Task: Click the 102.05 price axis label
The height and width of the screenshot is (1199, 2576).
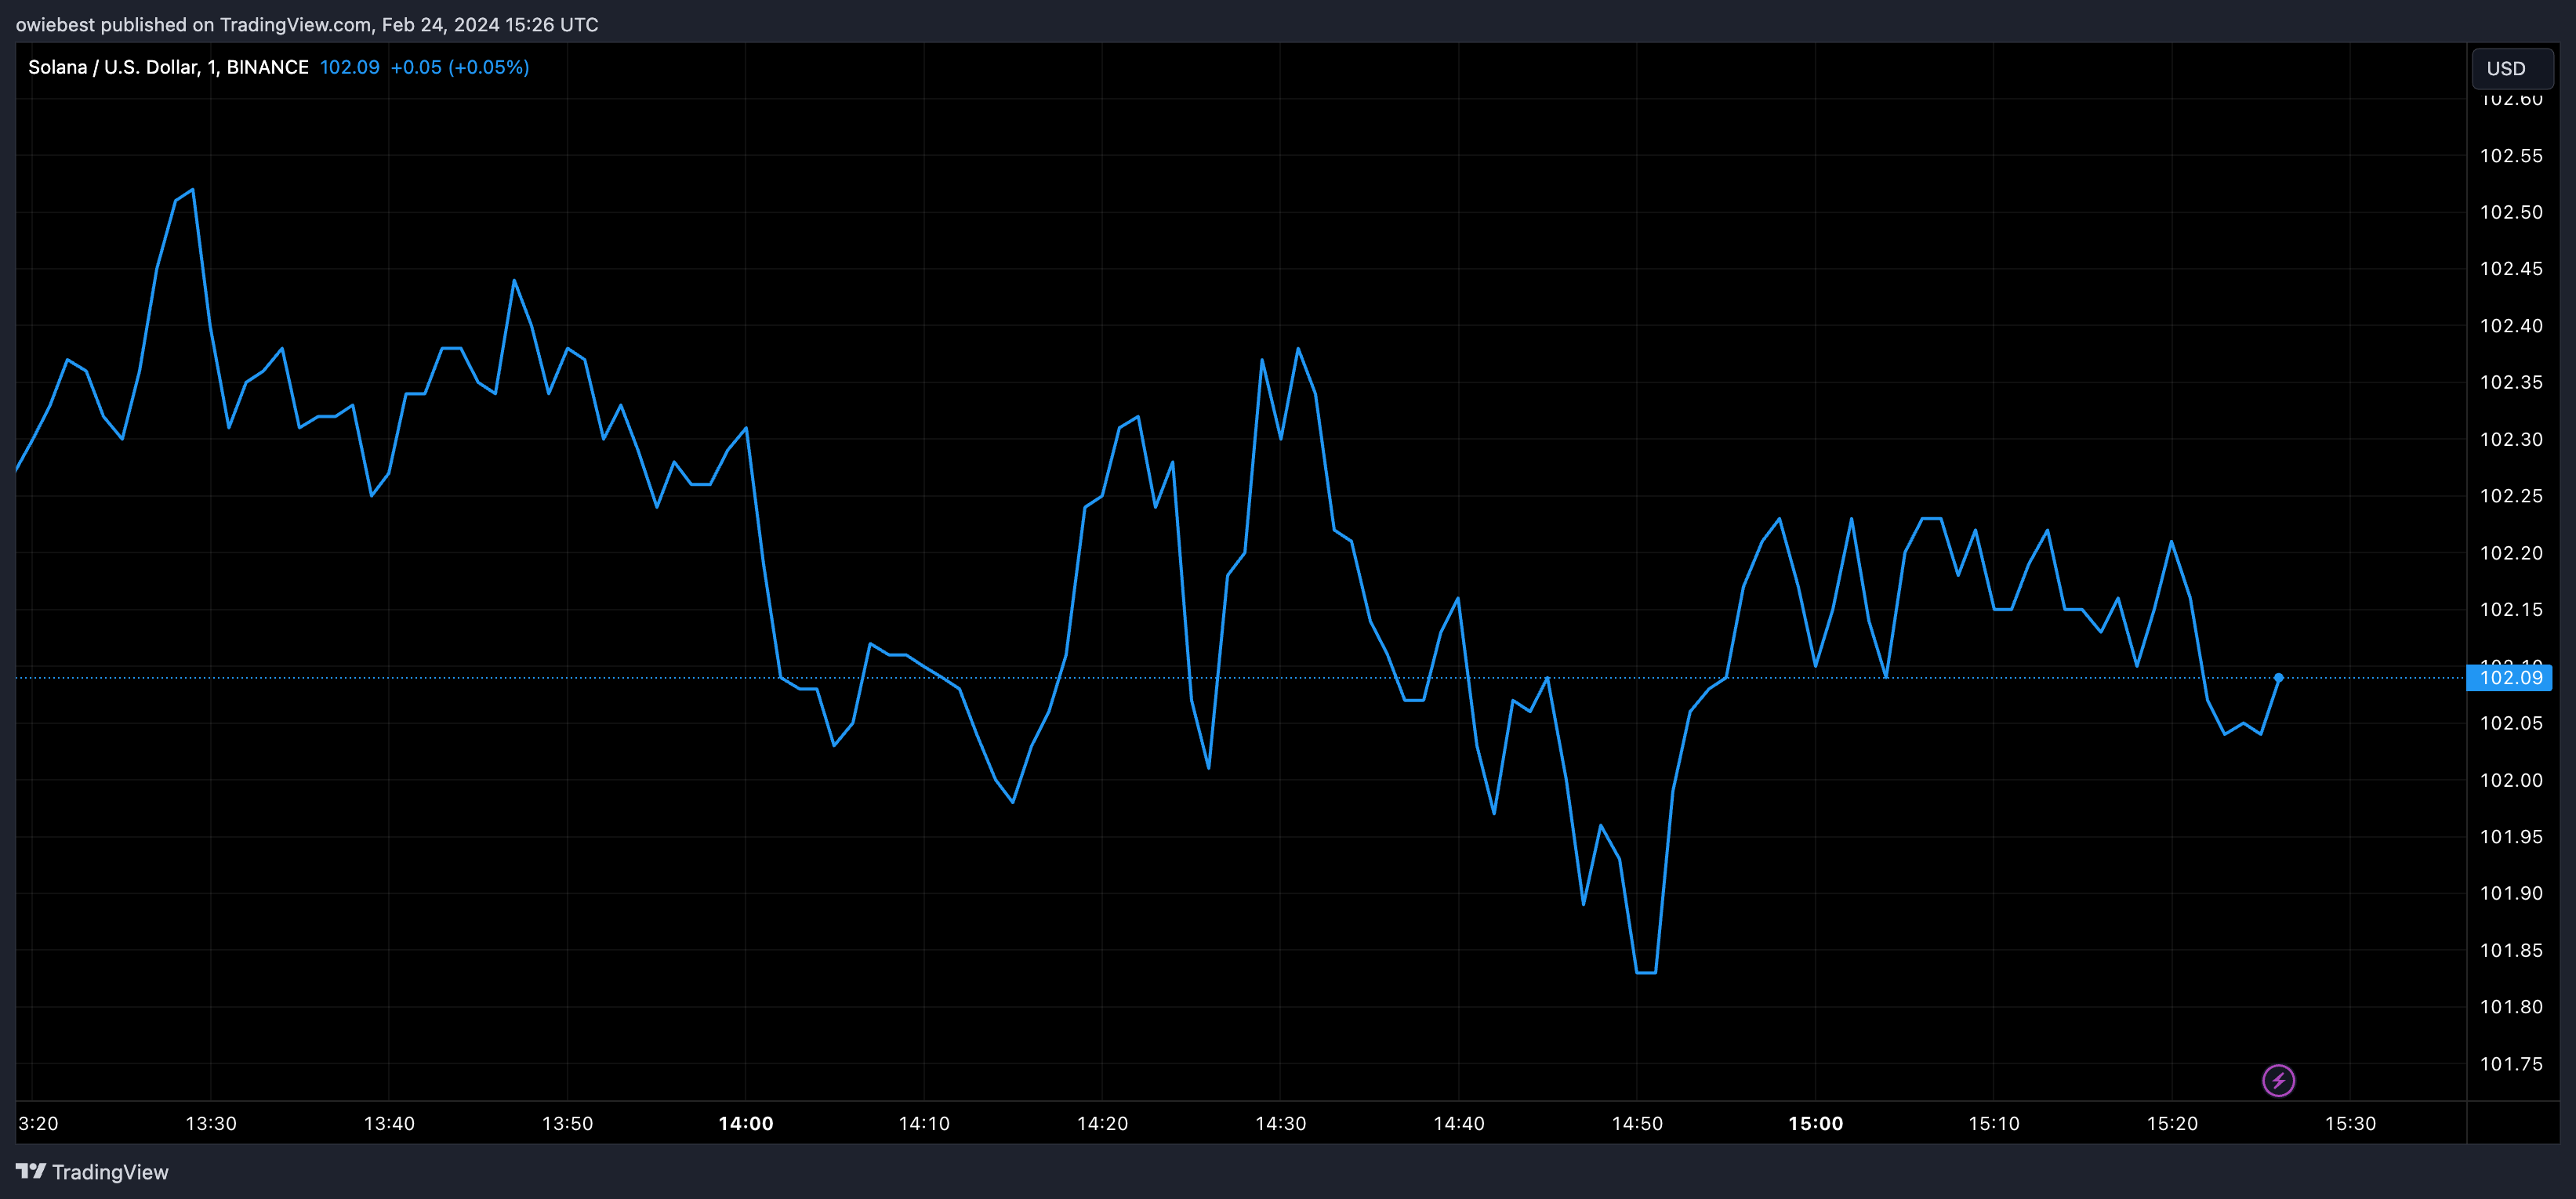Action: pos(2511,723)
